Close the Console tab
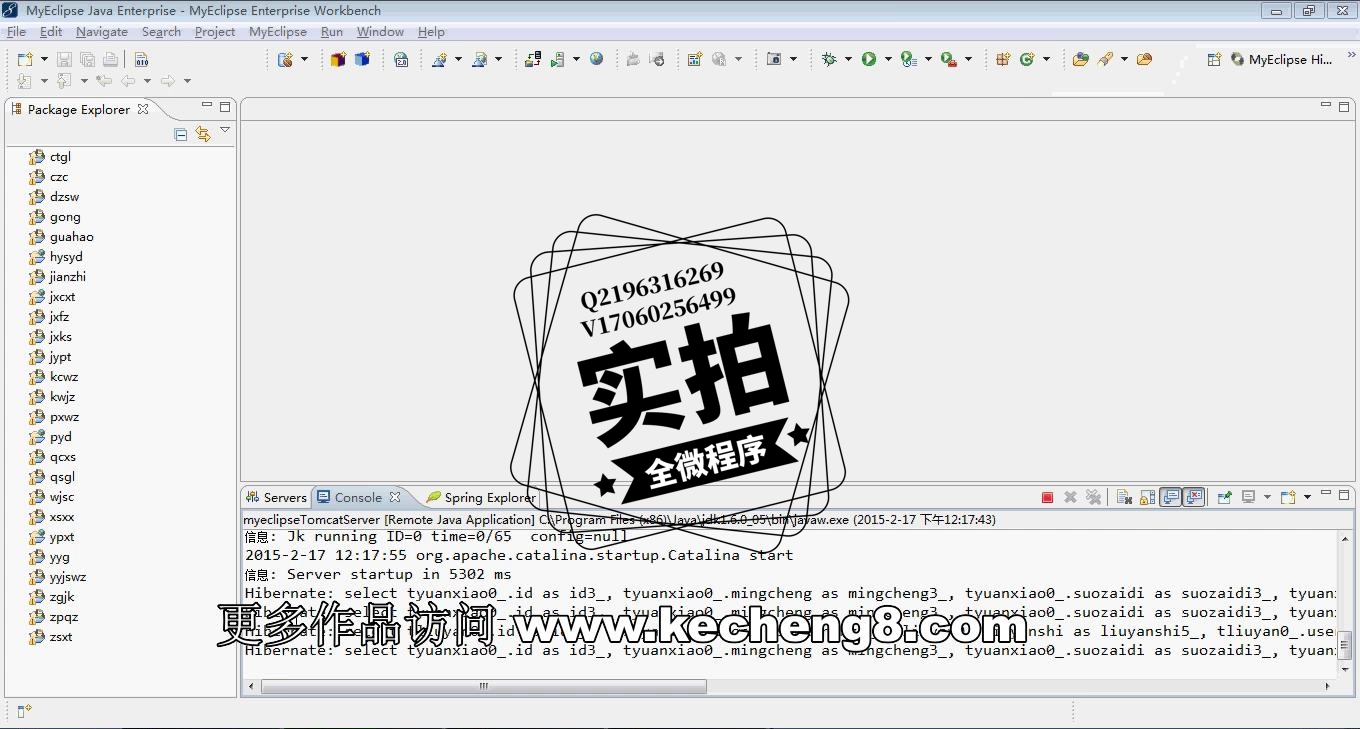 point(395,497)
